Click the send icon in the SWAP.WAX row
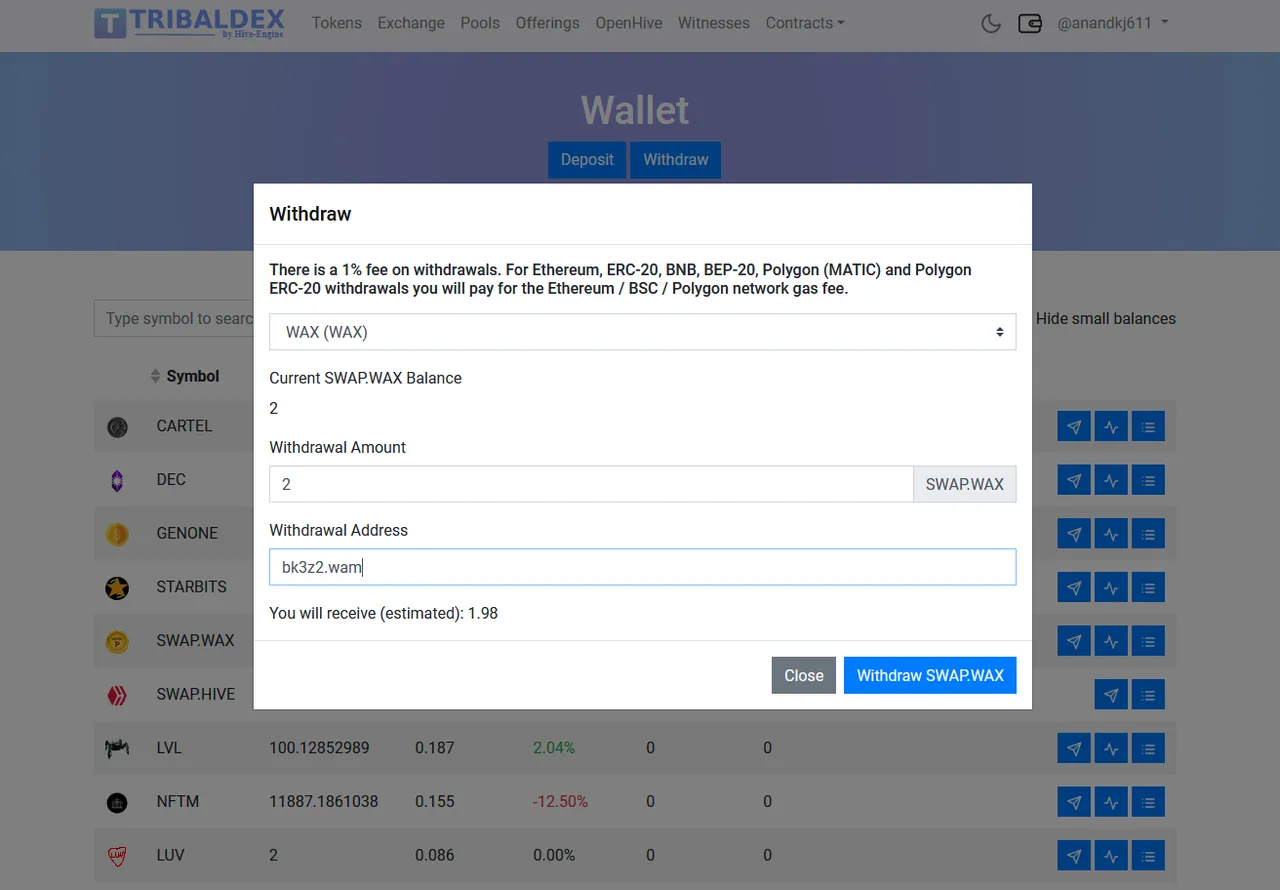 point(1074,641)
